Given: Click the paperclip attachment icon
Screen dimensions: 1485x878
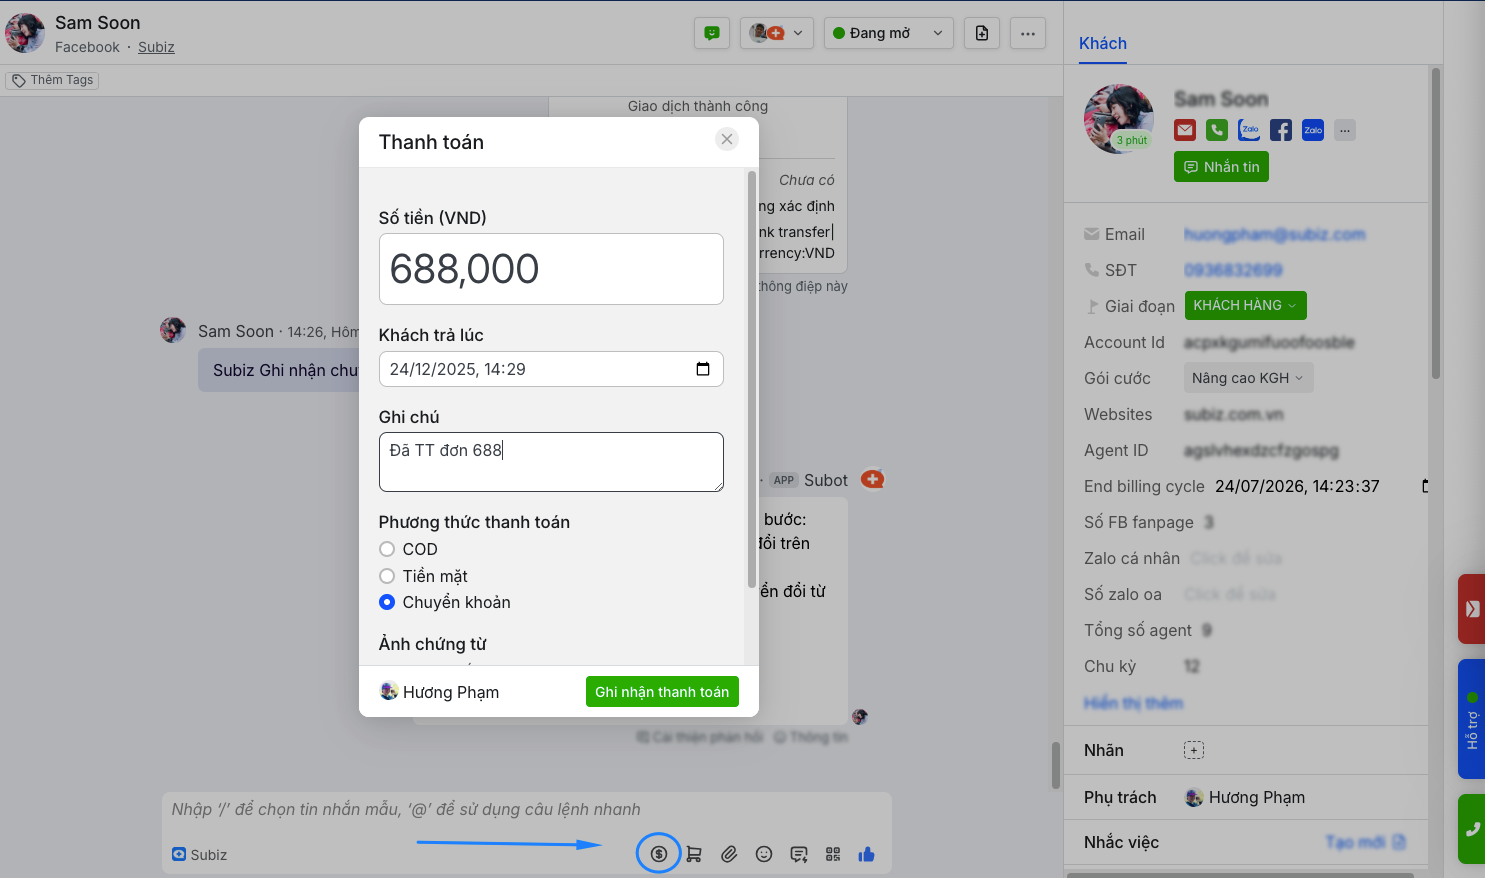Looking at the screenshot, I should tap(729, 854).
